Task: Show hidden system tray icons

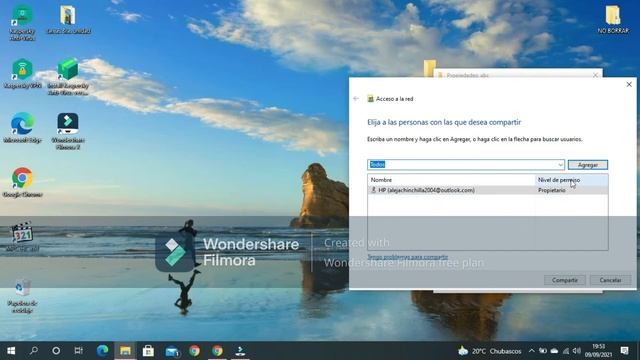Action: pos(531,351)
